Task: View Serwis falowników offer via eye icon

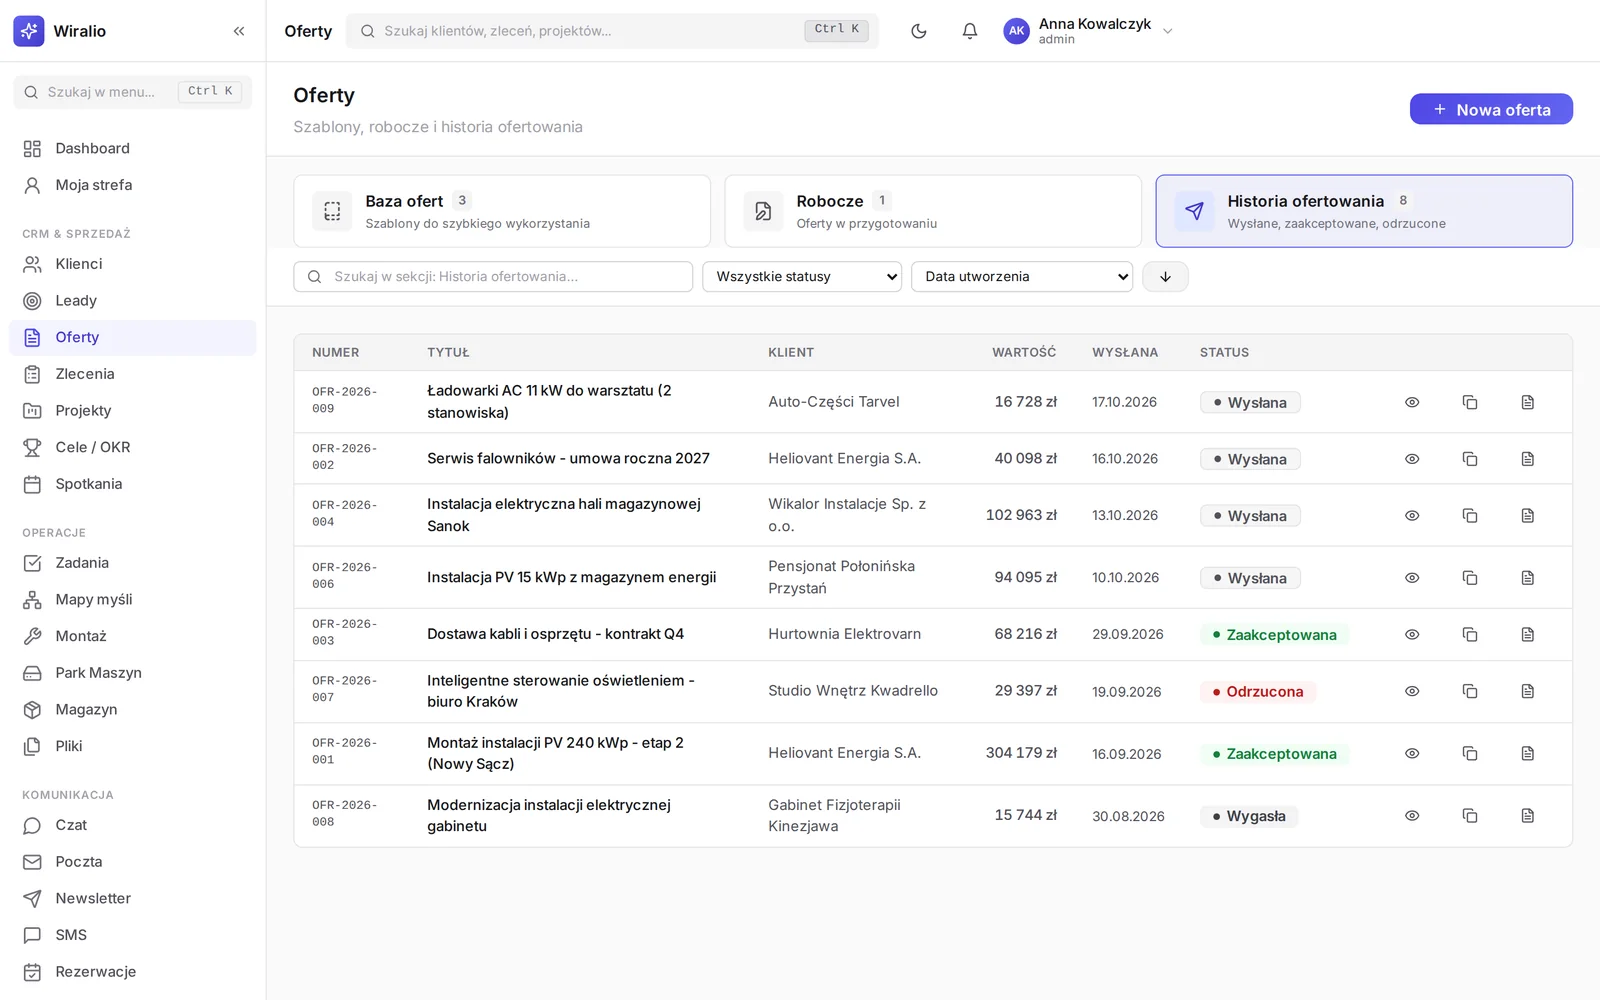Action: (1412, 459)
